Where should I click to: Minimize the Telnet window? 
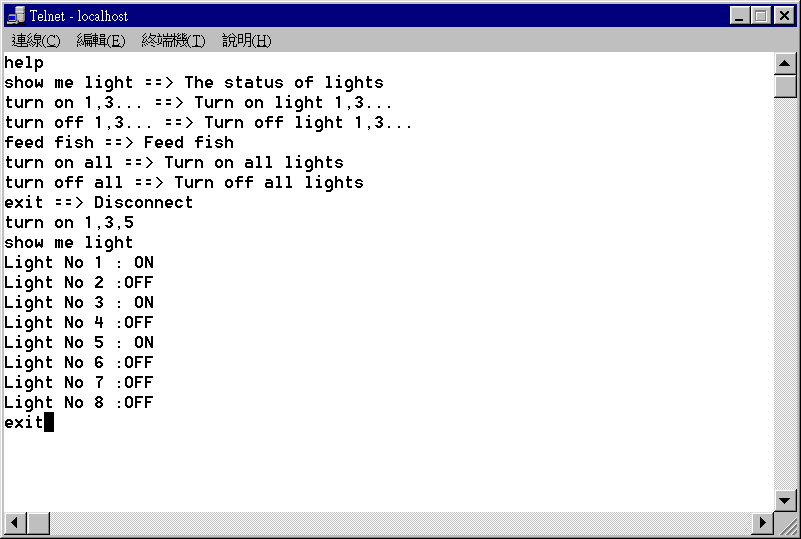pos(739,16)
